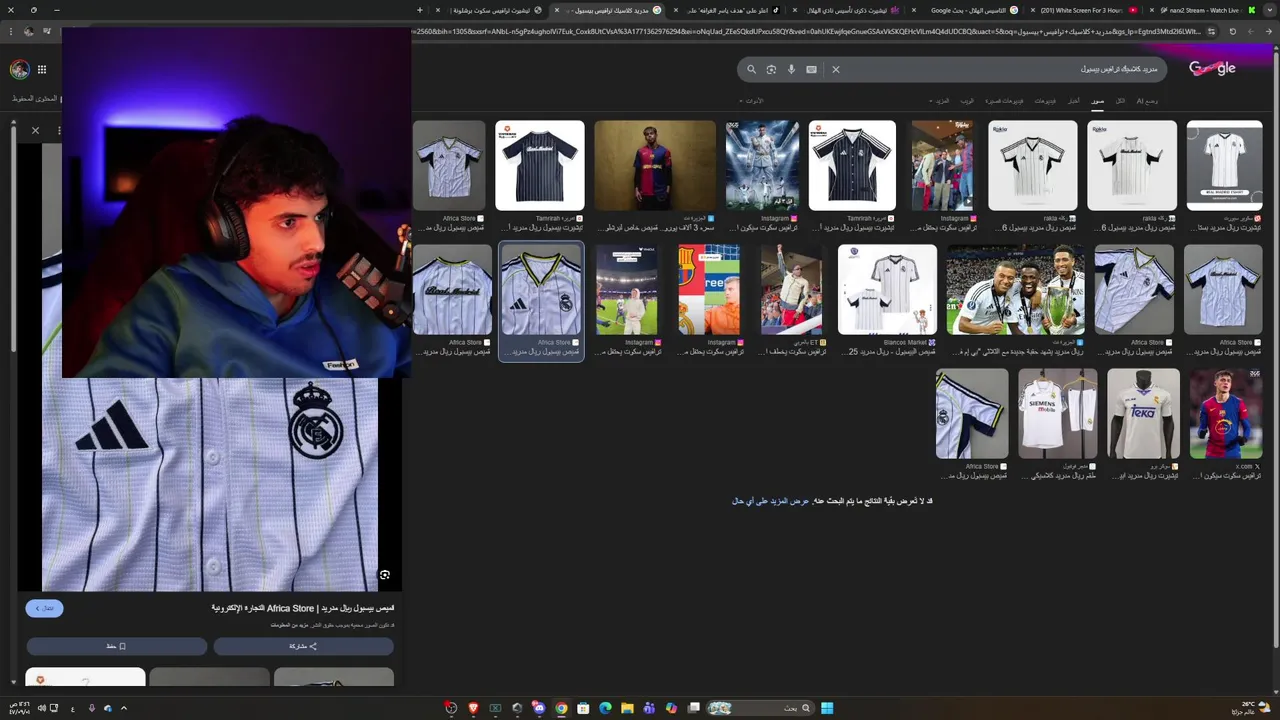
Task: Open the Teka white jersey mannequin thumbnail
Action: [x=1143, y=413]
